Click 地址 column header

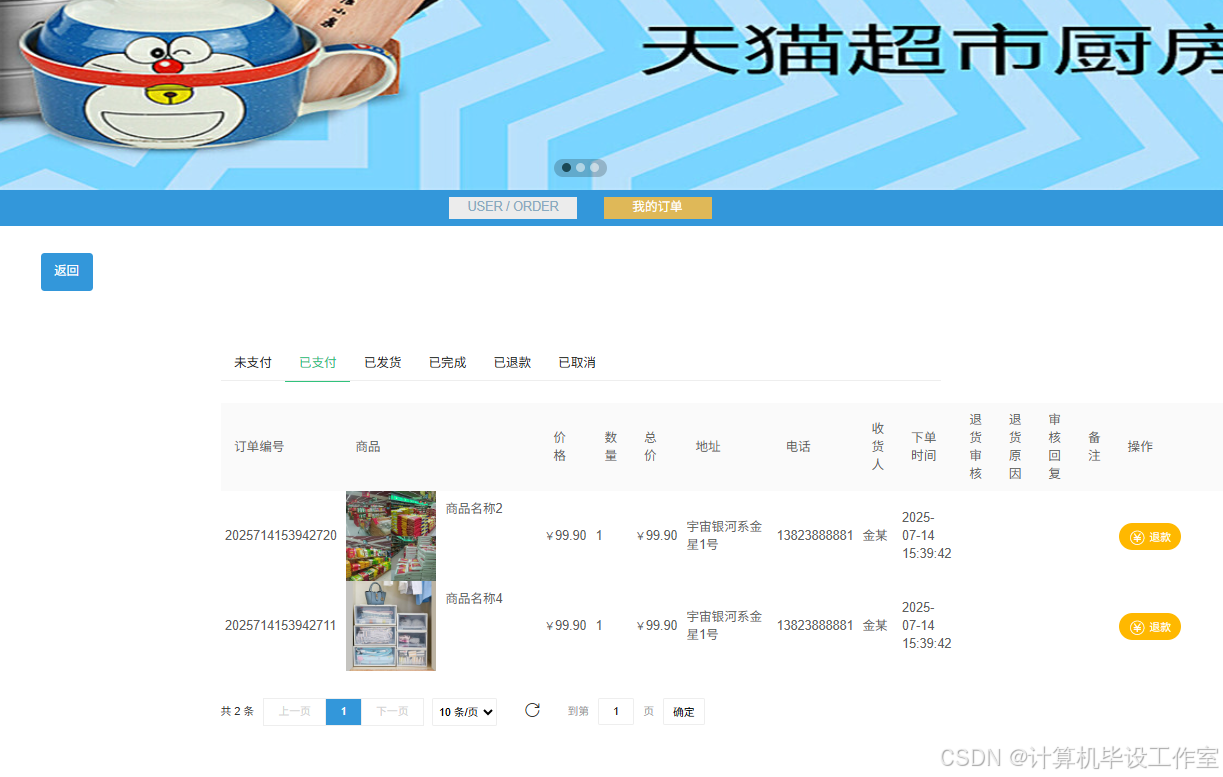tap(708, 447)
